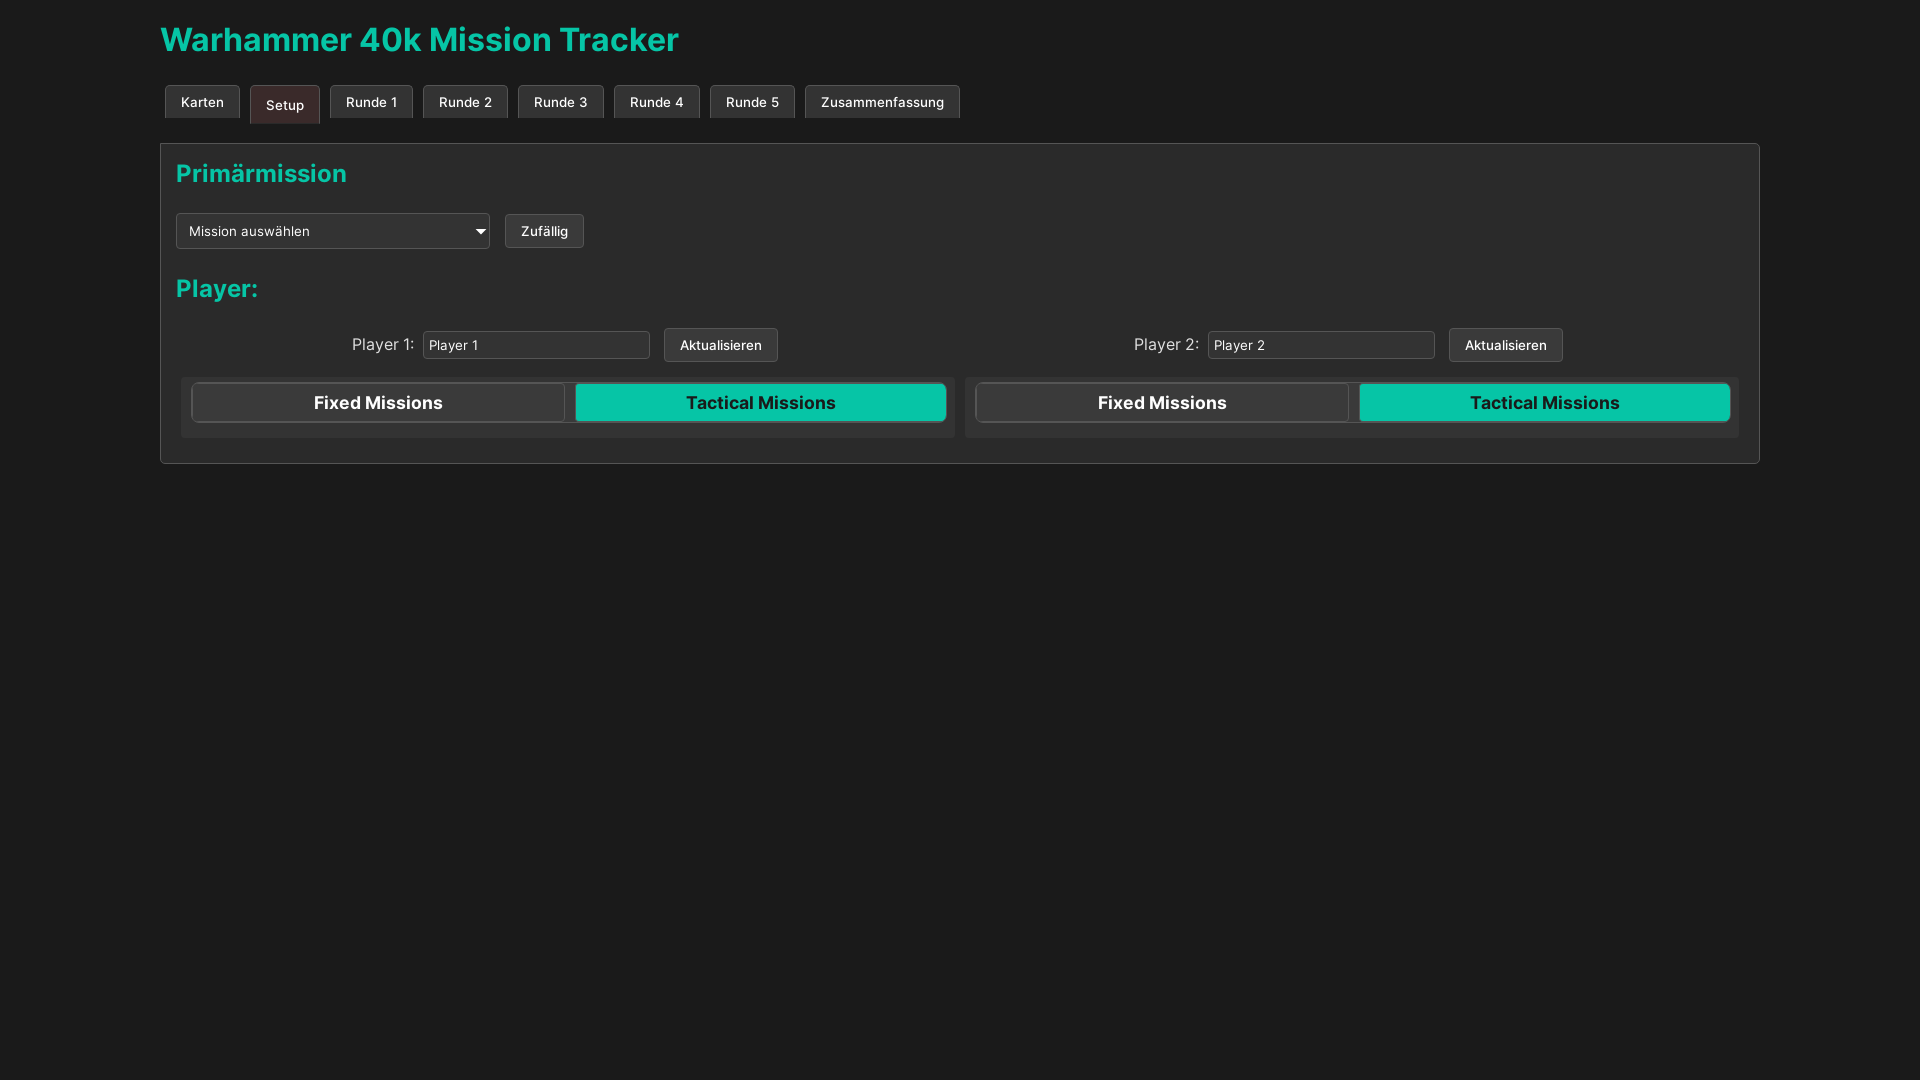Choose Fixed Missions for Player 2

point(1162,403)
